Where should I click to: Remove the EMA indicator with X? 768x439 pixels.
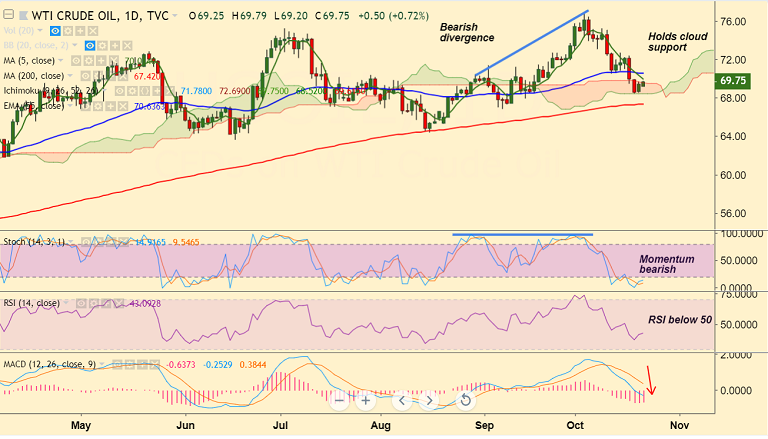pyautogui.click(x=123, y=106)
